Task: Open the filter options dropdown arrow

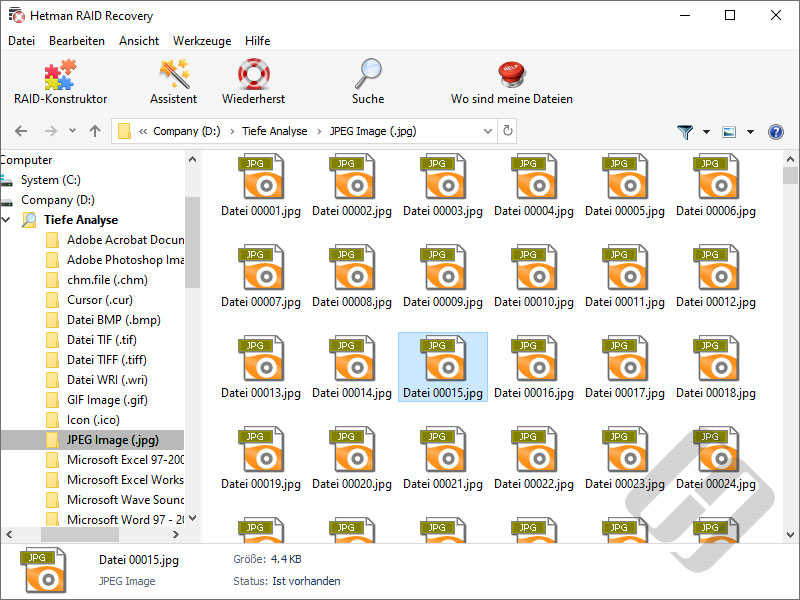Action: (x=707, y=132)
